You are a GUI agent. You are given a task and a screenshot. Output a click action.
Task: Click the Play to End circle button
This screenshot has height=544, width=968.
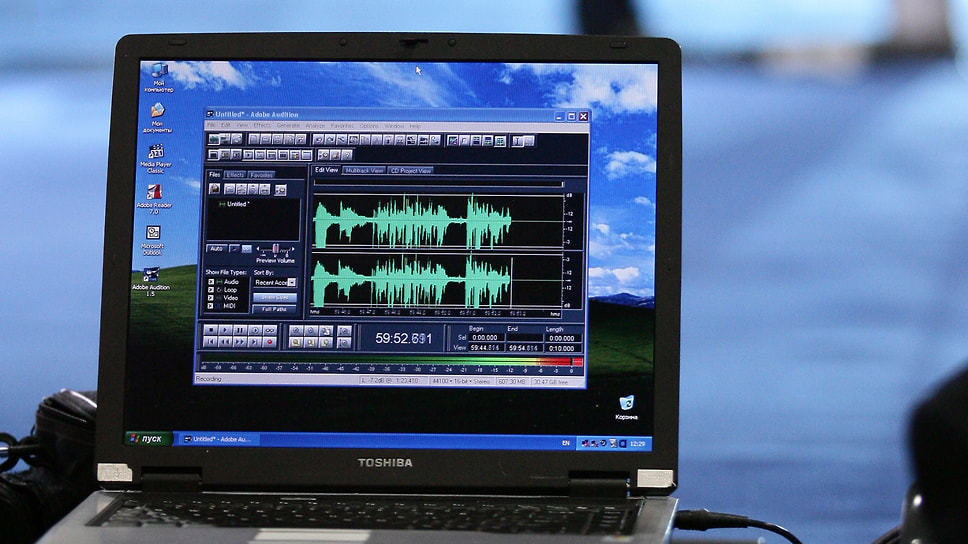coord(255,330)
